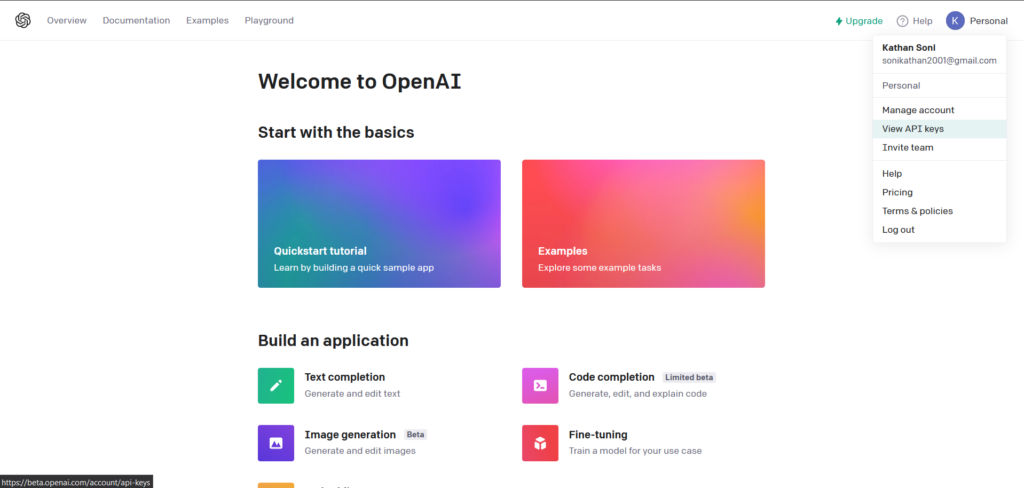
Task: Click Help in the account dropdown menu
Action: [x=939, y=174]
